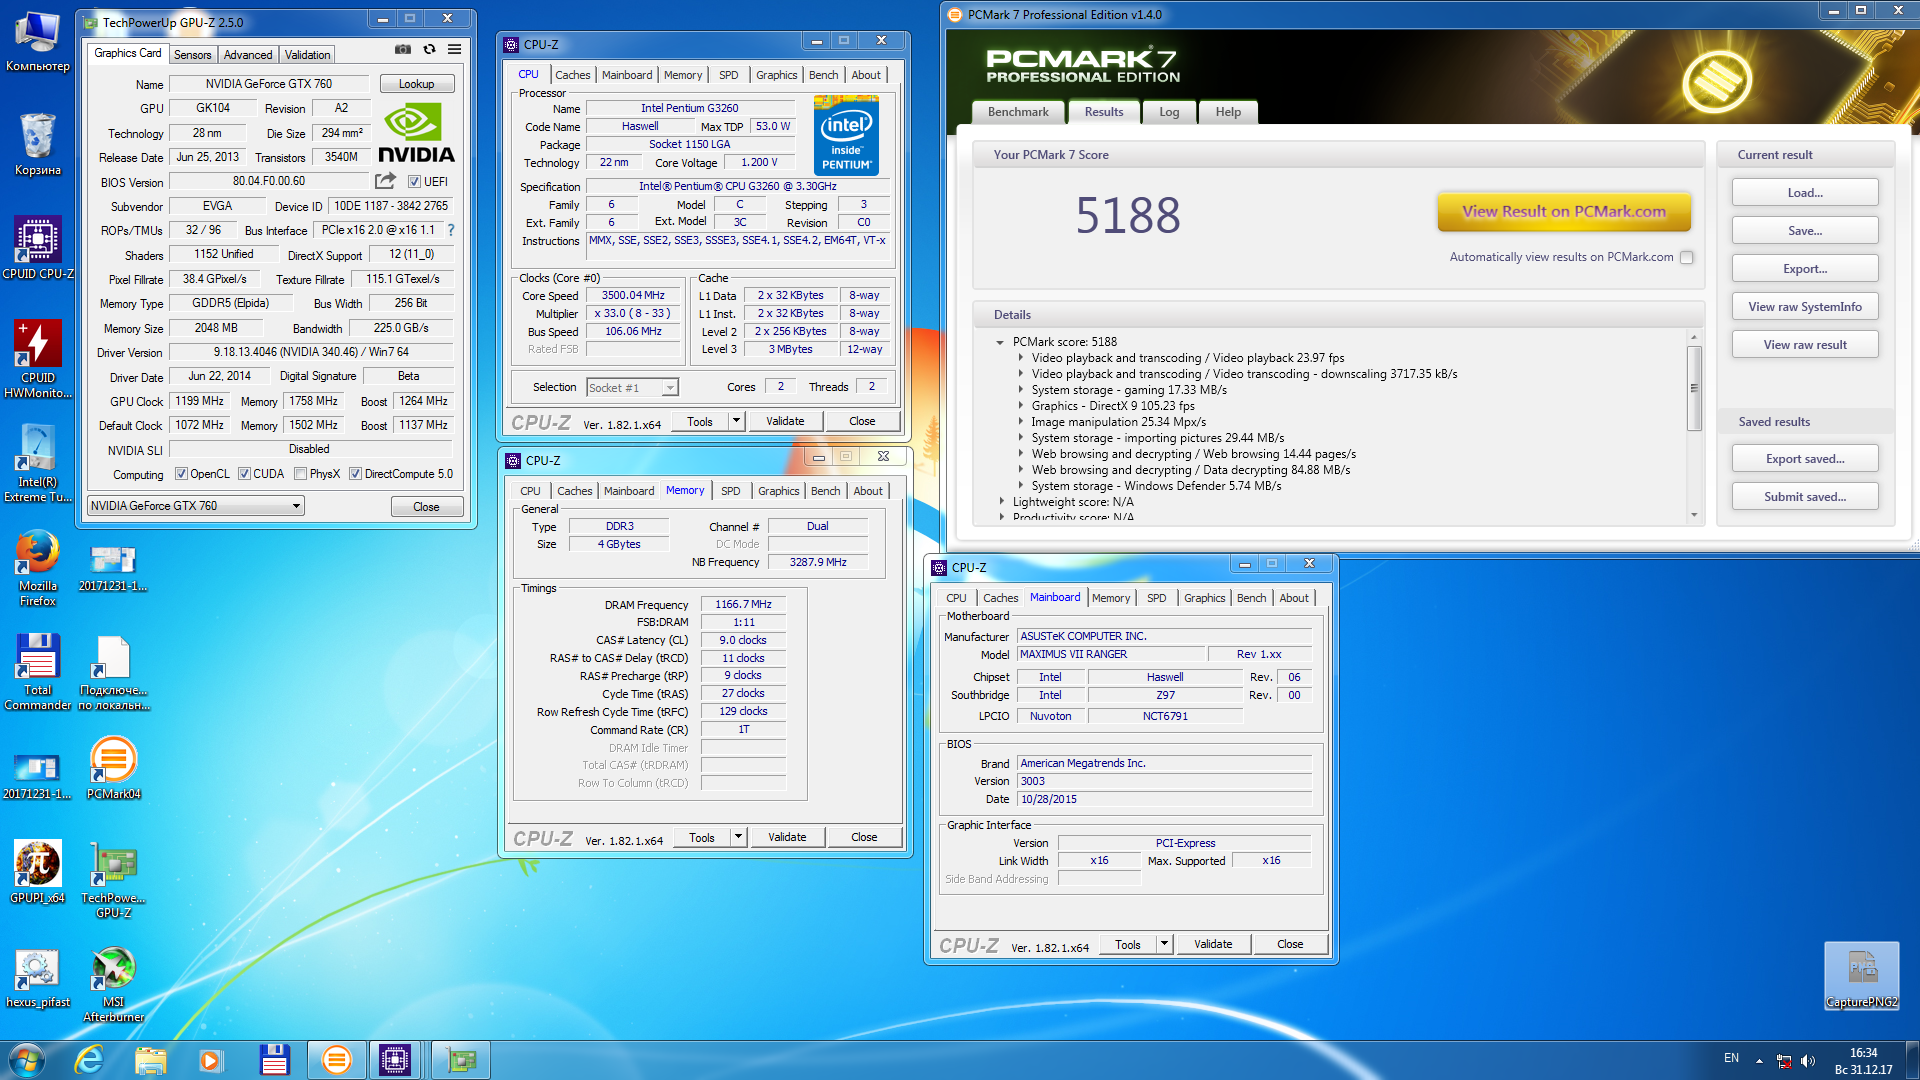Viewport: 1920px width, 1080px height.
Task: Open the Caches tab in CPU window
Action: click(x=573, y=75)
